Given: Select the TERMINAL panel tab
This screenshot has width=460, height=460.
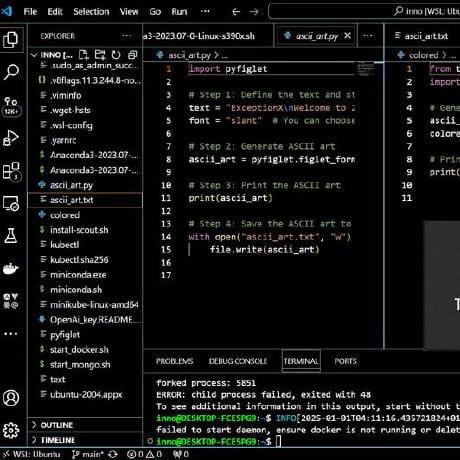Looking at the screenshot, I should 301,361.
